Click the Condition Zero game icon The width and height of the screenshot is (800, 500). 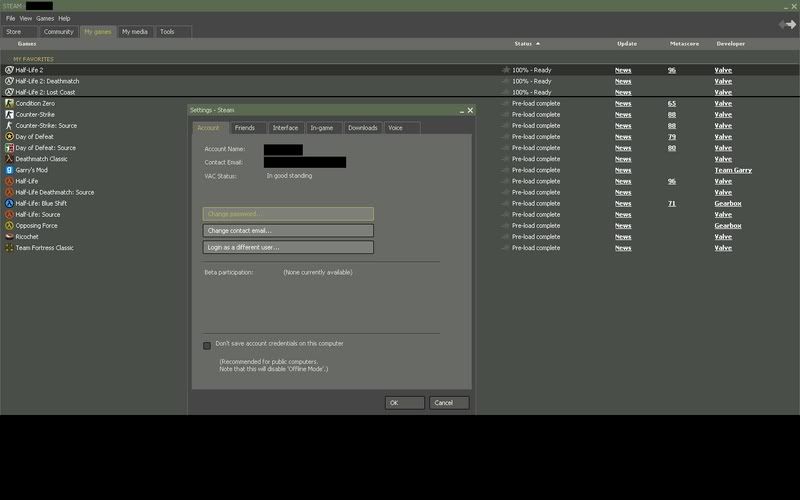click(x=9, y=103)
